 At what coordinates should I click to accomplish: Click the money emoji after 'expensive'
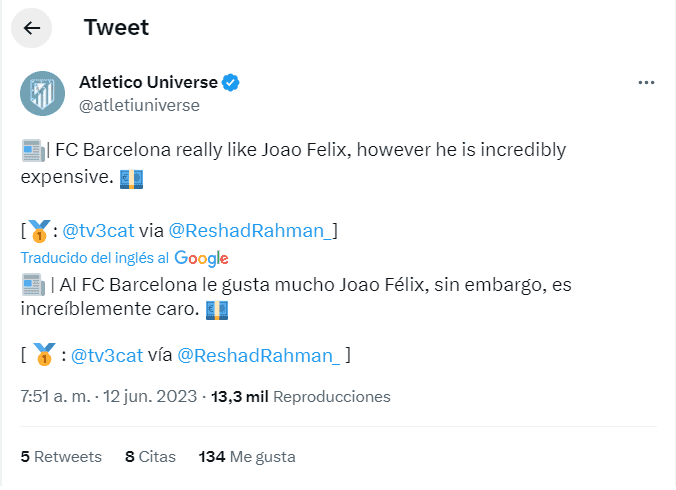131,177
